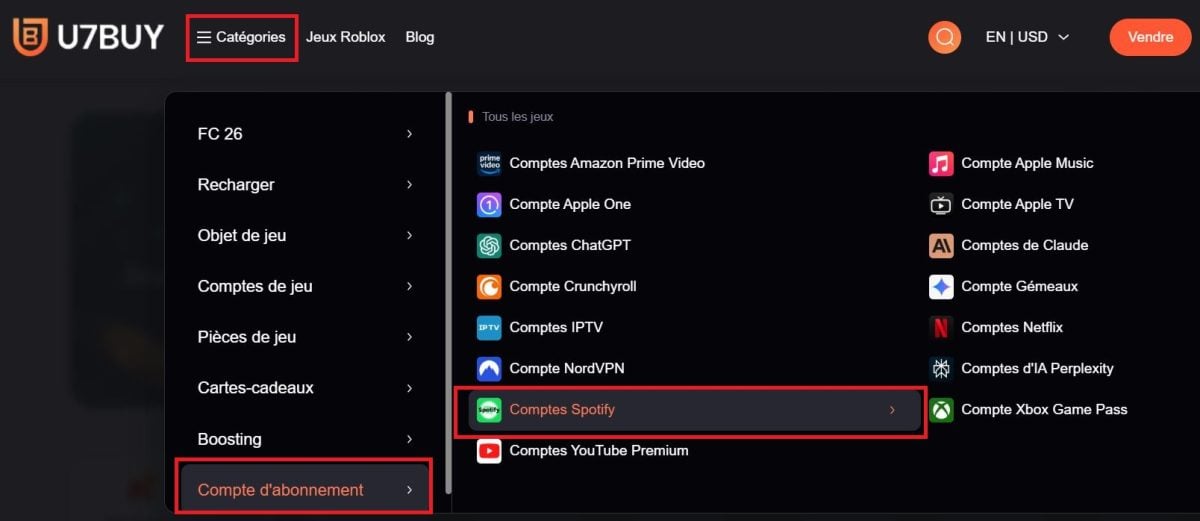This screenshot has width=1200, height=521.
Task: Choose Comptes Spotify text link
Action: (x=562, y=409)
